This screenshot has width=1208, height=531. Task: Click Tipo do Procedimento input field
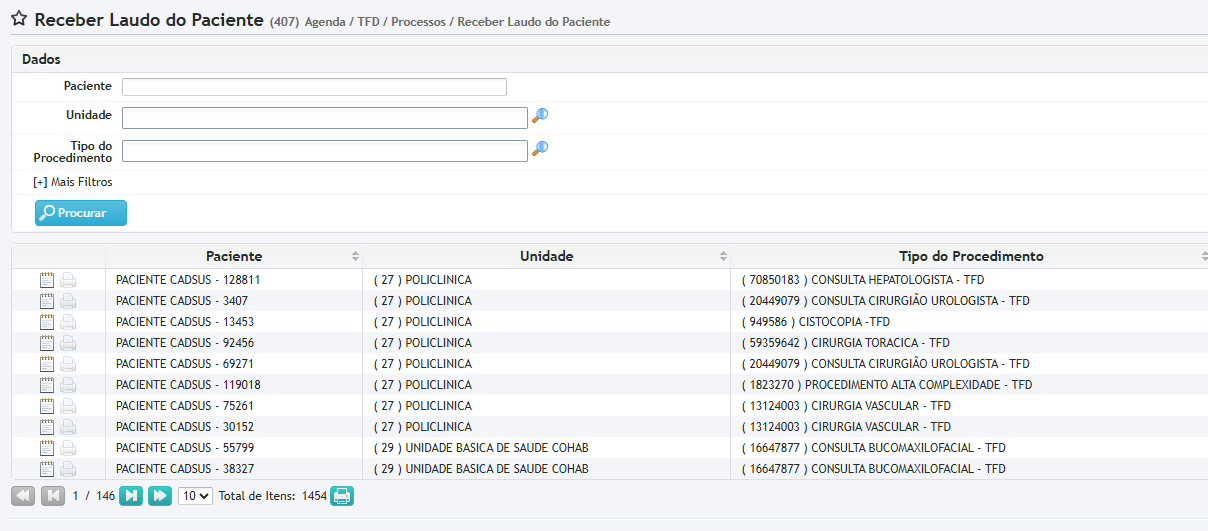[324, 151]
